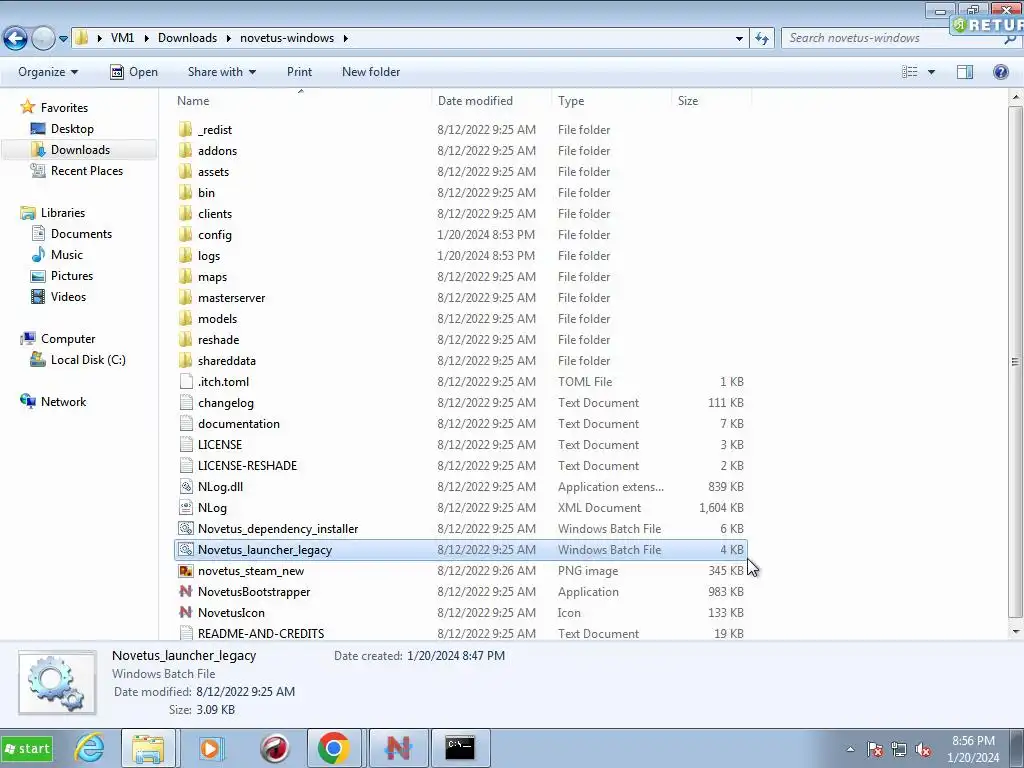
Task: Select the NovetusBootstrapper application icon
Action: pos(185,592)
